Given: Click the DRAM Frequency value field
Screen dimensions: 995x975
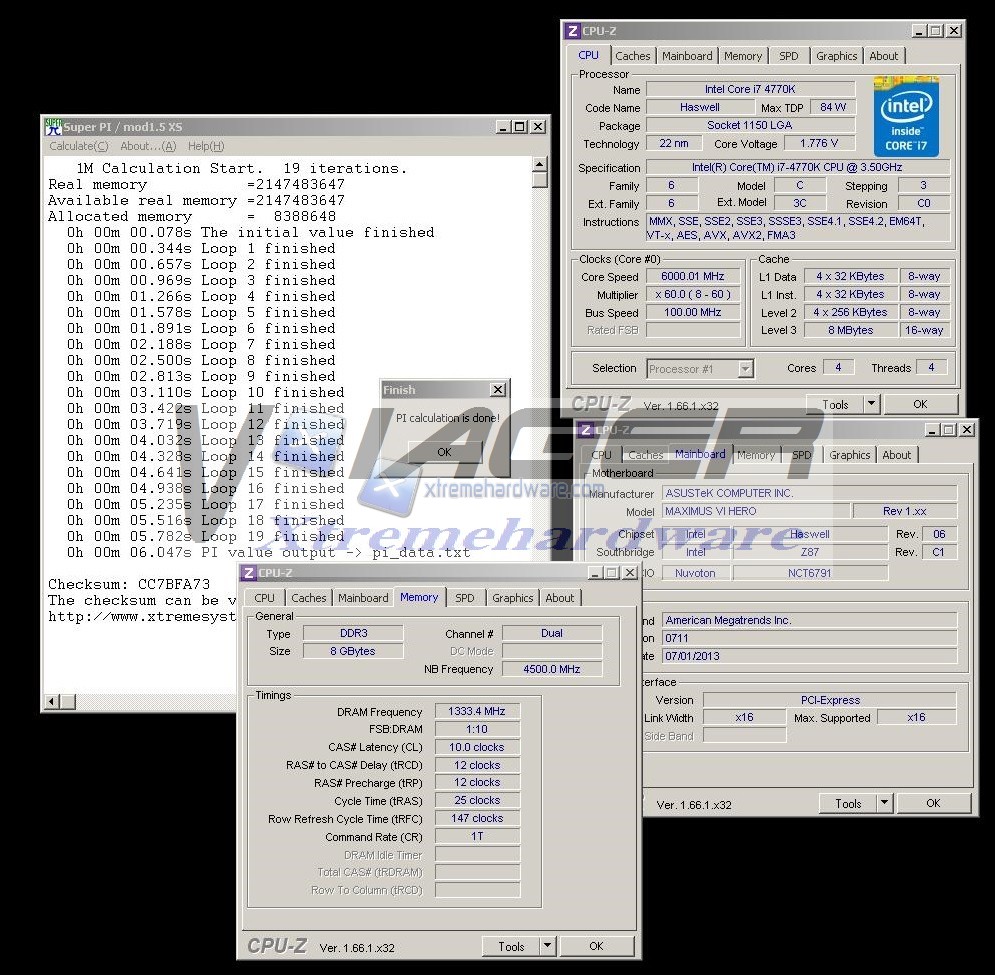Looking at the screenshot, I should [x=476, y=711].
